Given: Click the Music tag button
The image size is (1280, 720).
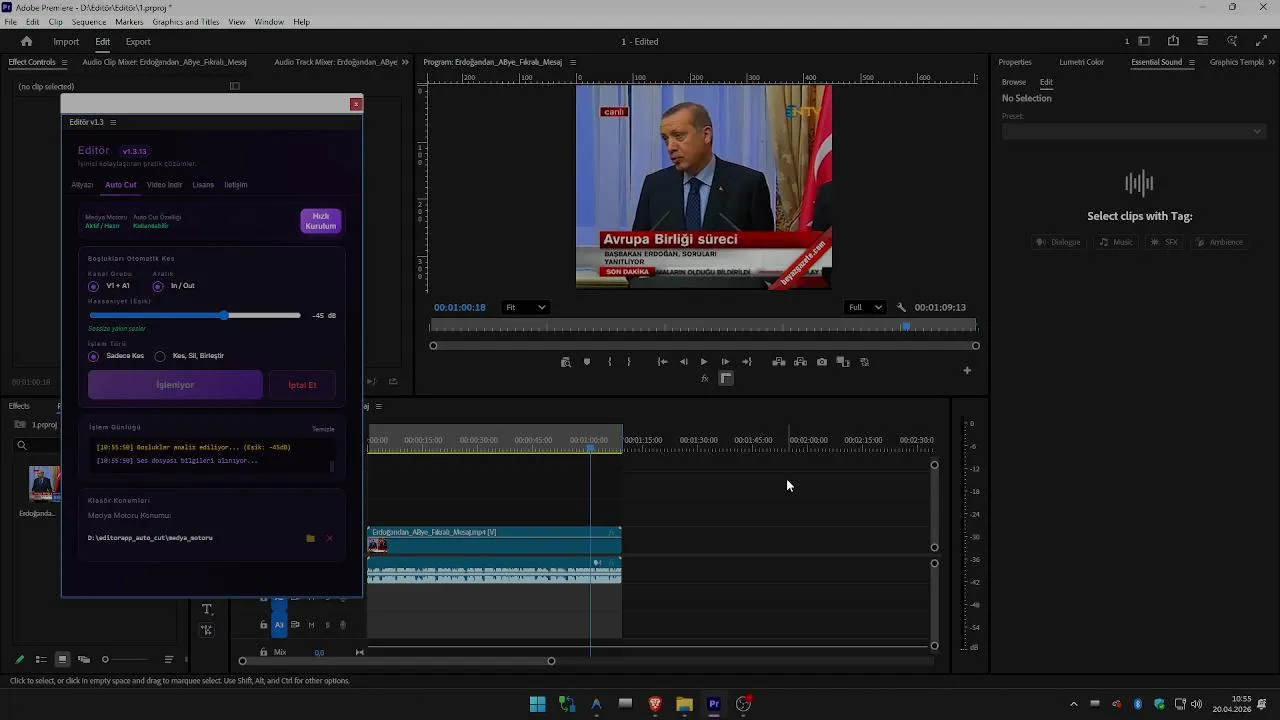Looking at the screenshot, I should click(1116, 242).
